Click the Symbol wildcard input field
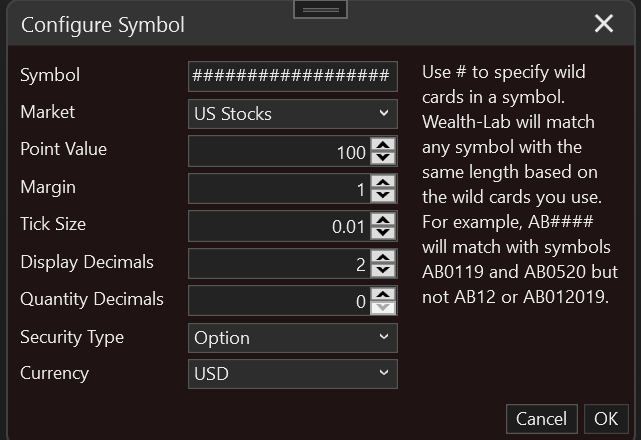This screenshot has width=641, height=440. pyautogui.click(x=293, y=76)
